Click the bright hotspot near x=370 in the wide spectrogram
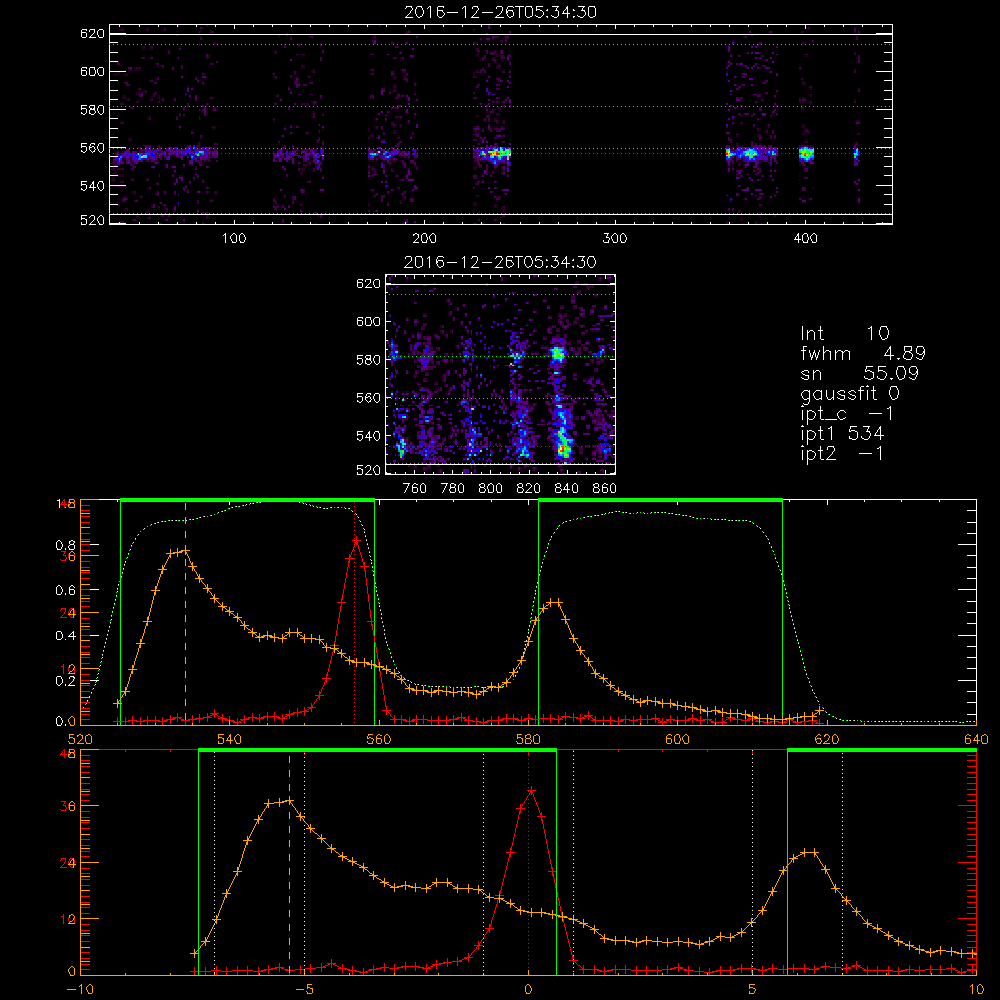 pos(750,154)
